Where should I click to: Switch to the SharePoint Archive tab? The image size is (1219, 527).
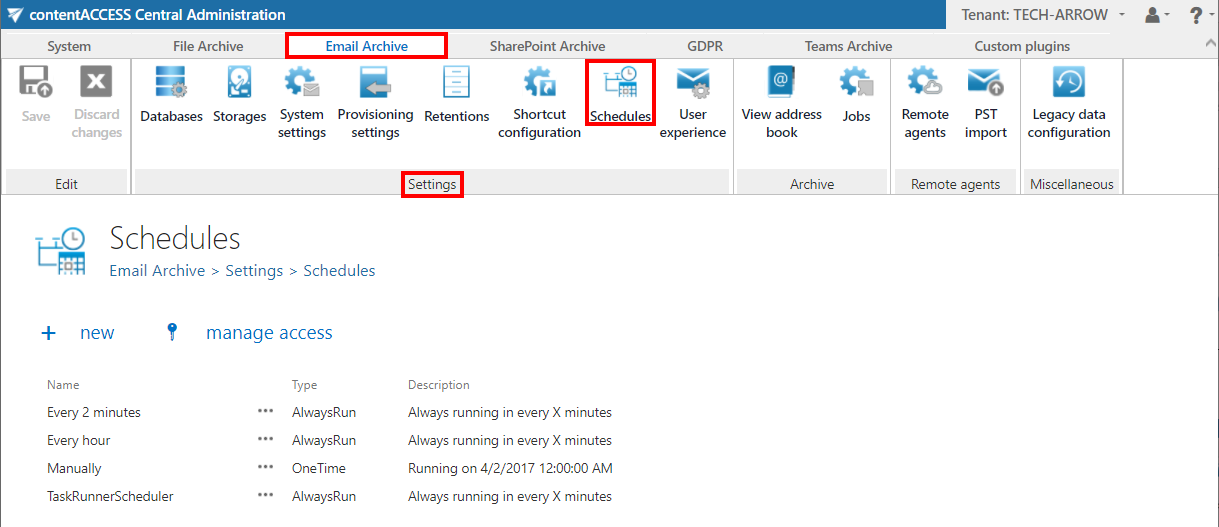pos(547,46)
